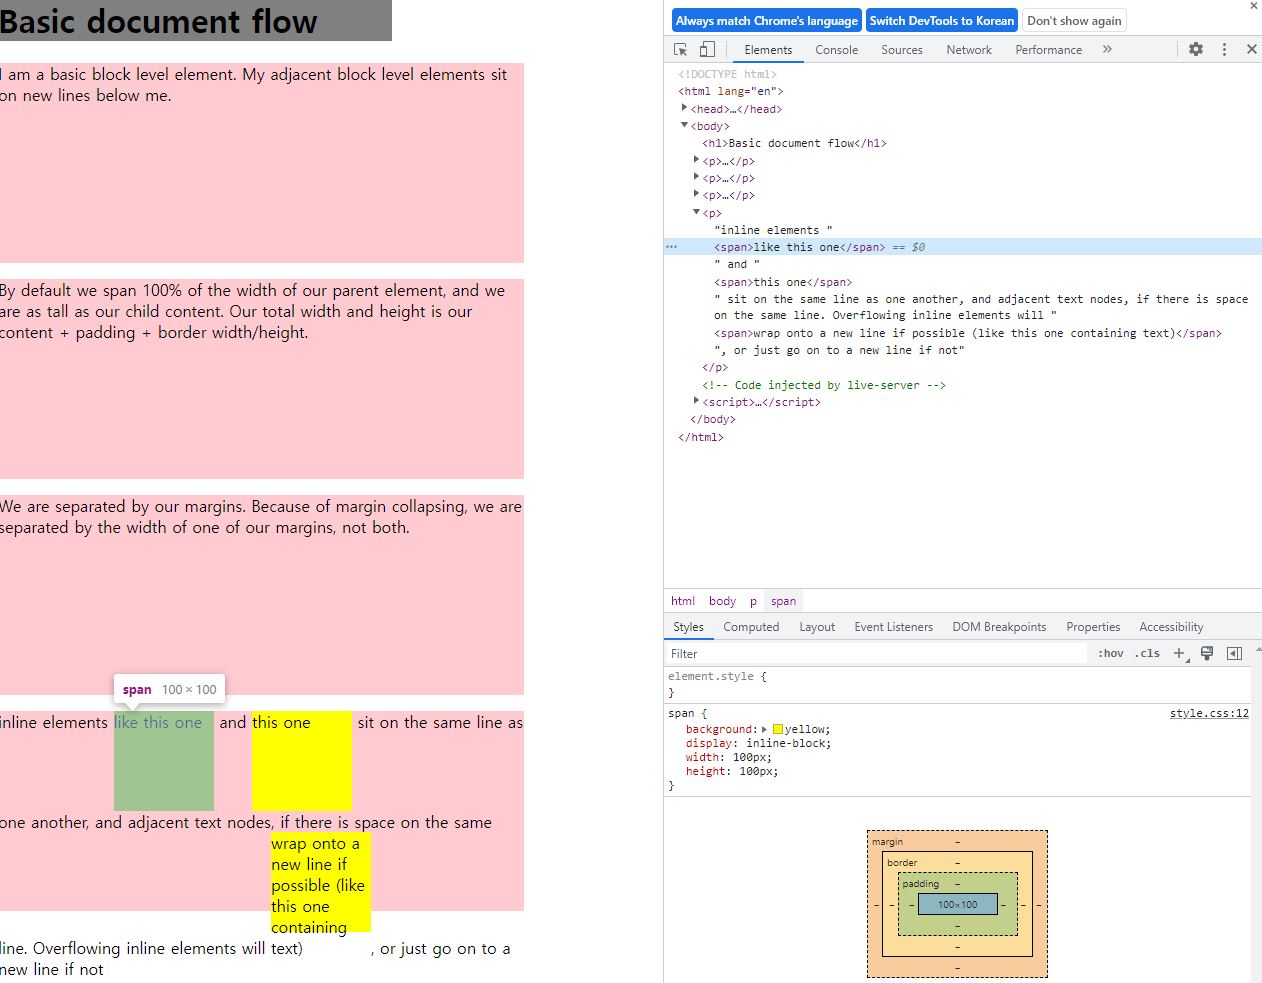Click the new style rule plus icon
Screen dimensions: 1262x983
(x=1179, y=653)
